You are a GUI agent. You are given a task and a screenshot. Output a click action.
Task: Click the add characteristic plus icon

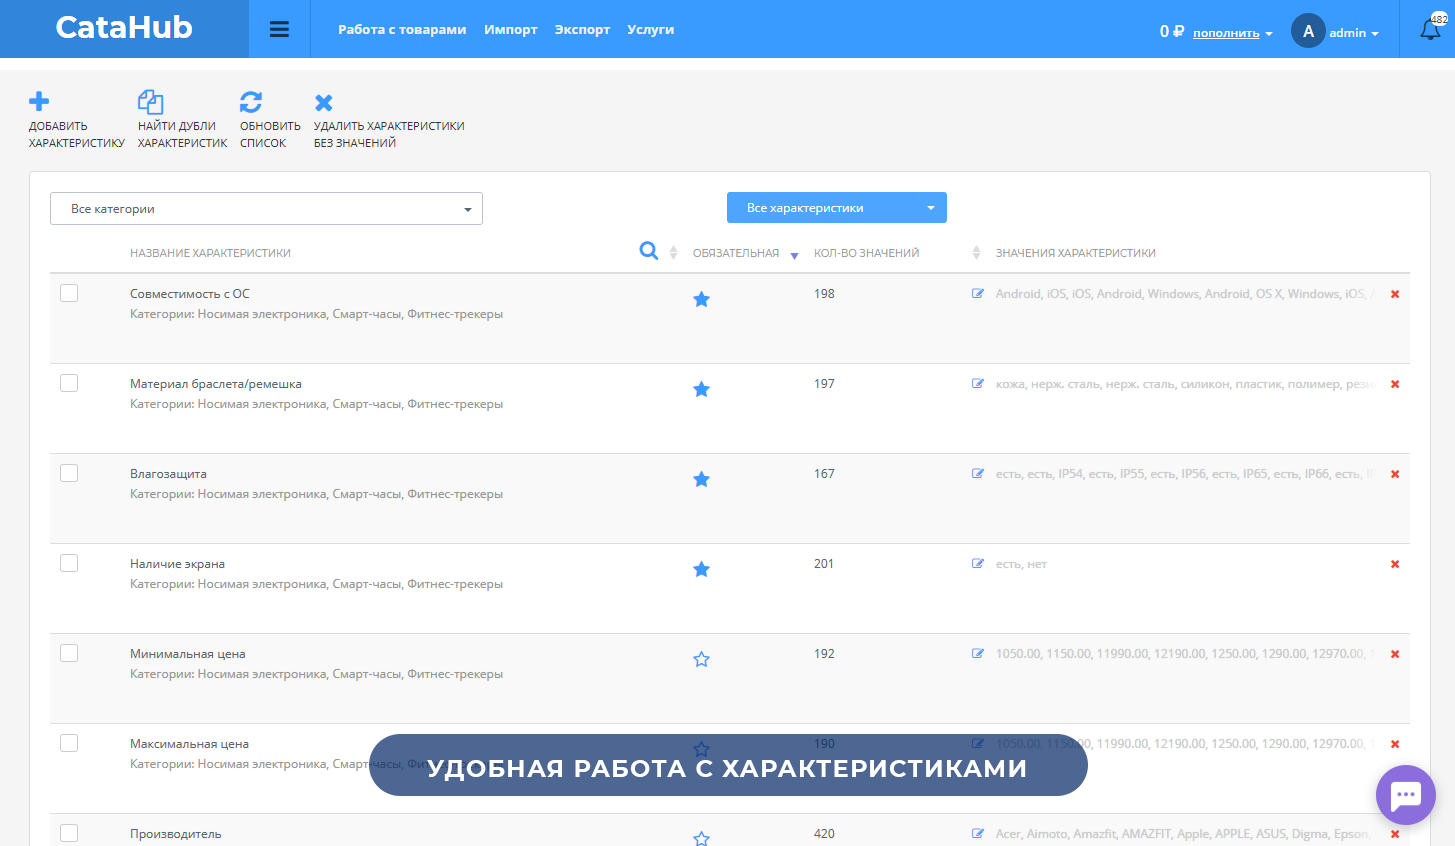pyautogui.click(x=39, y=101)
